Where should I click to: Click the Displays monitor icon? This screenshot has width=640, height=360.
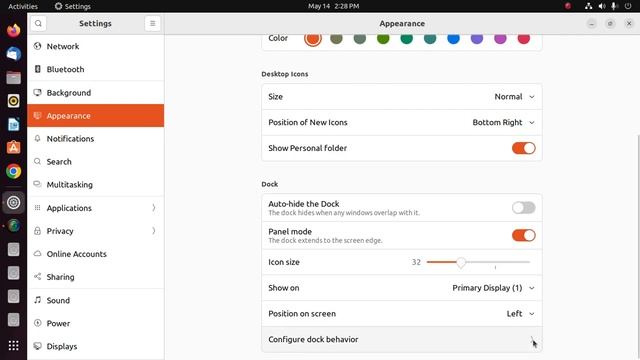click(x=38, y=346)
